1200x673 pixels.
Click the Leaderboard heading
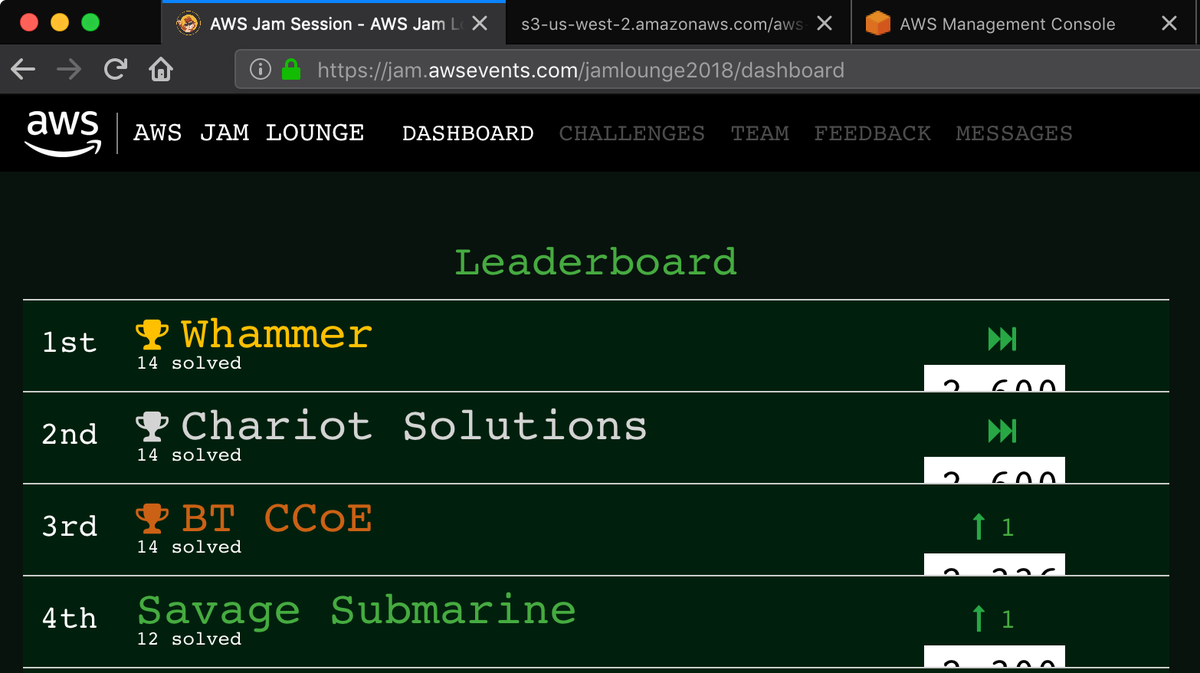(596, 262)
